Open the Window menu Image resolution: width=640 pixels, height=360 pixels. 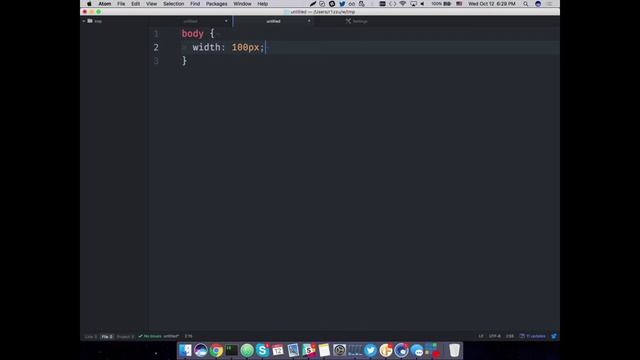coord(242,4)
